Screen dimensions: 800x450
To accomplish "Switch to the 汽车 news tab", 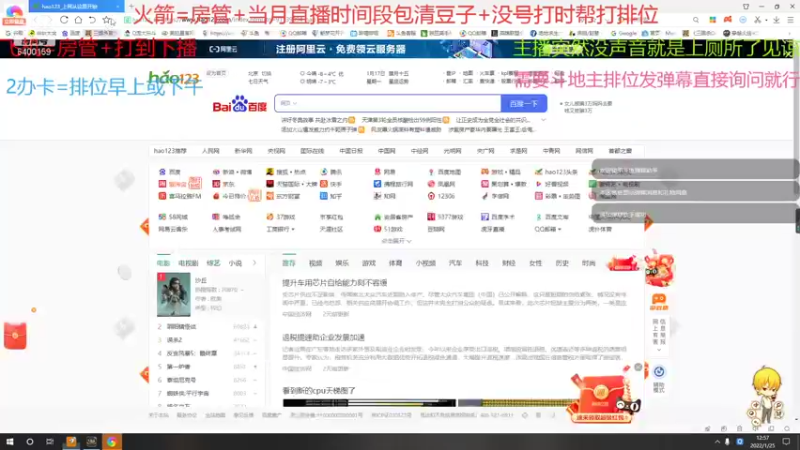I will [455, 263].
